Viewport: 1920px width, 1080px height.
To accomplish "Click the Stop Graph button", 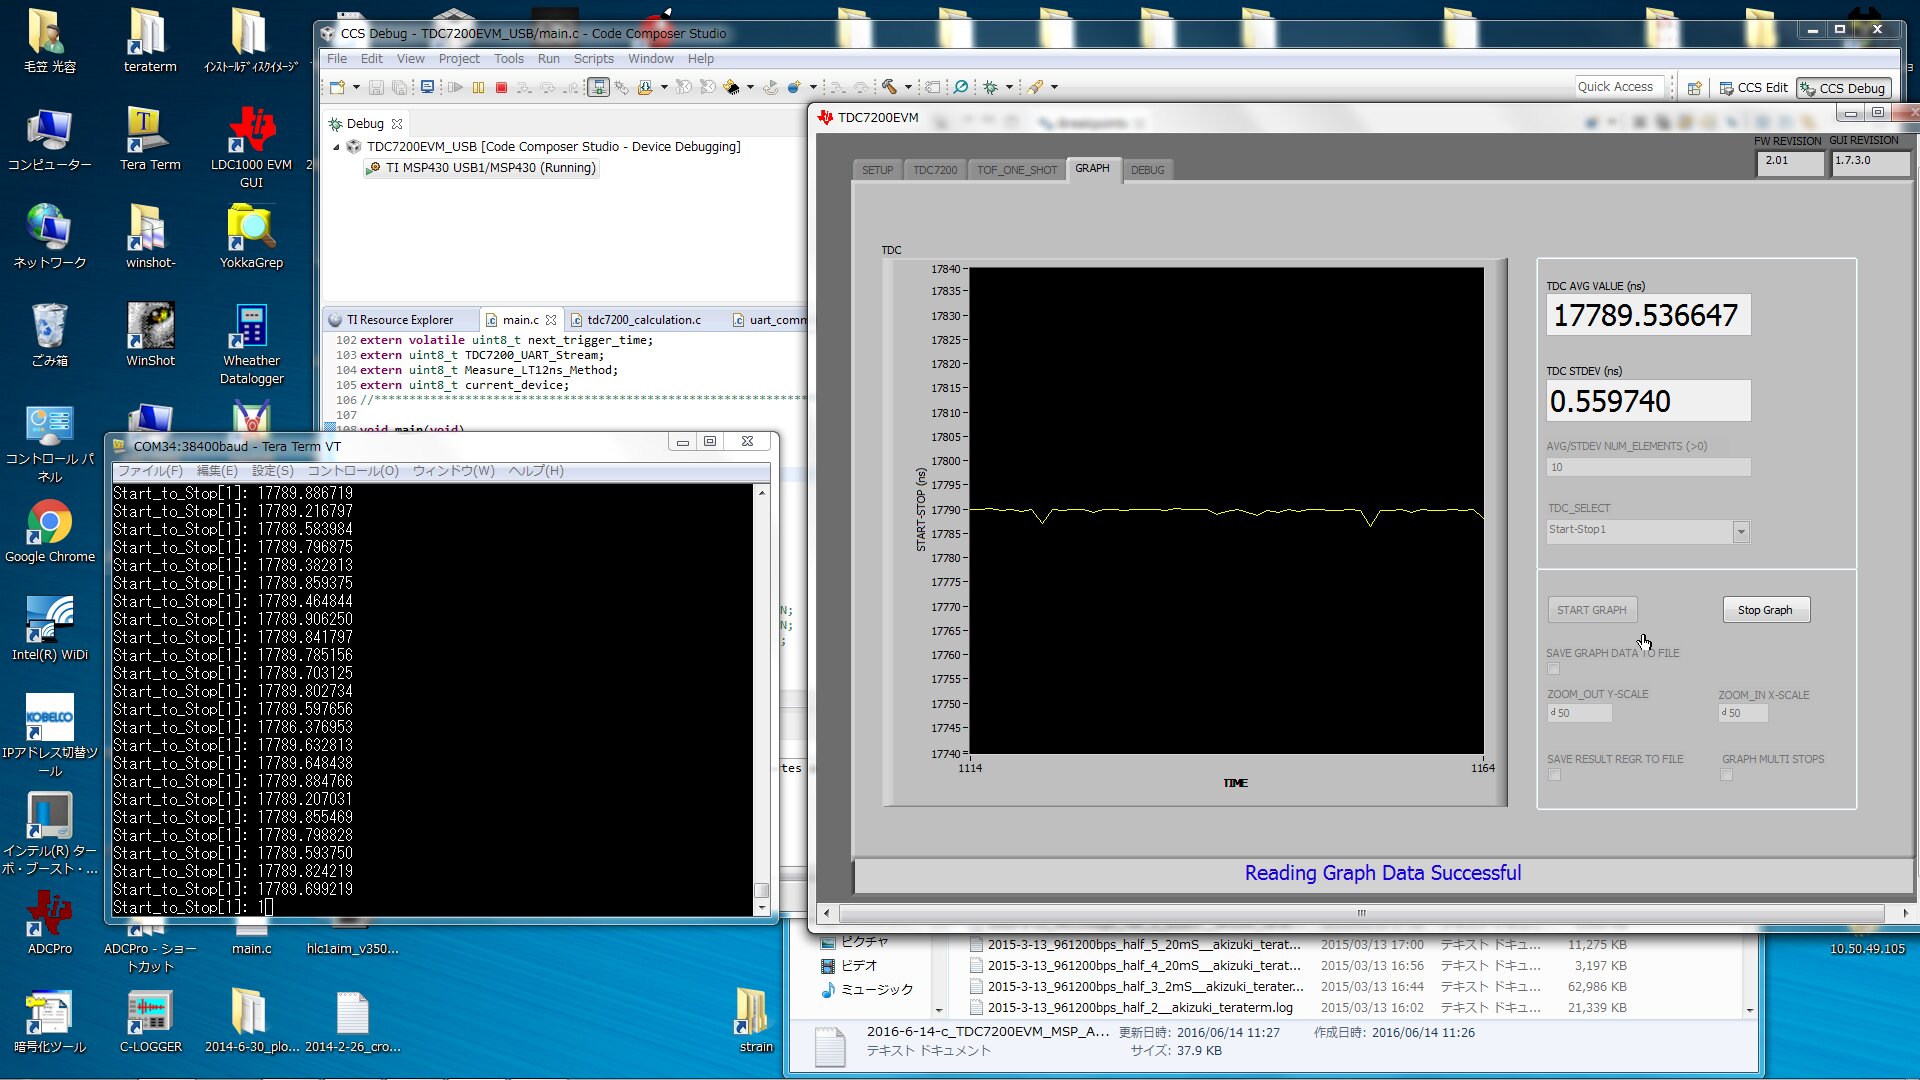I will coord(1765,610).
